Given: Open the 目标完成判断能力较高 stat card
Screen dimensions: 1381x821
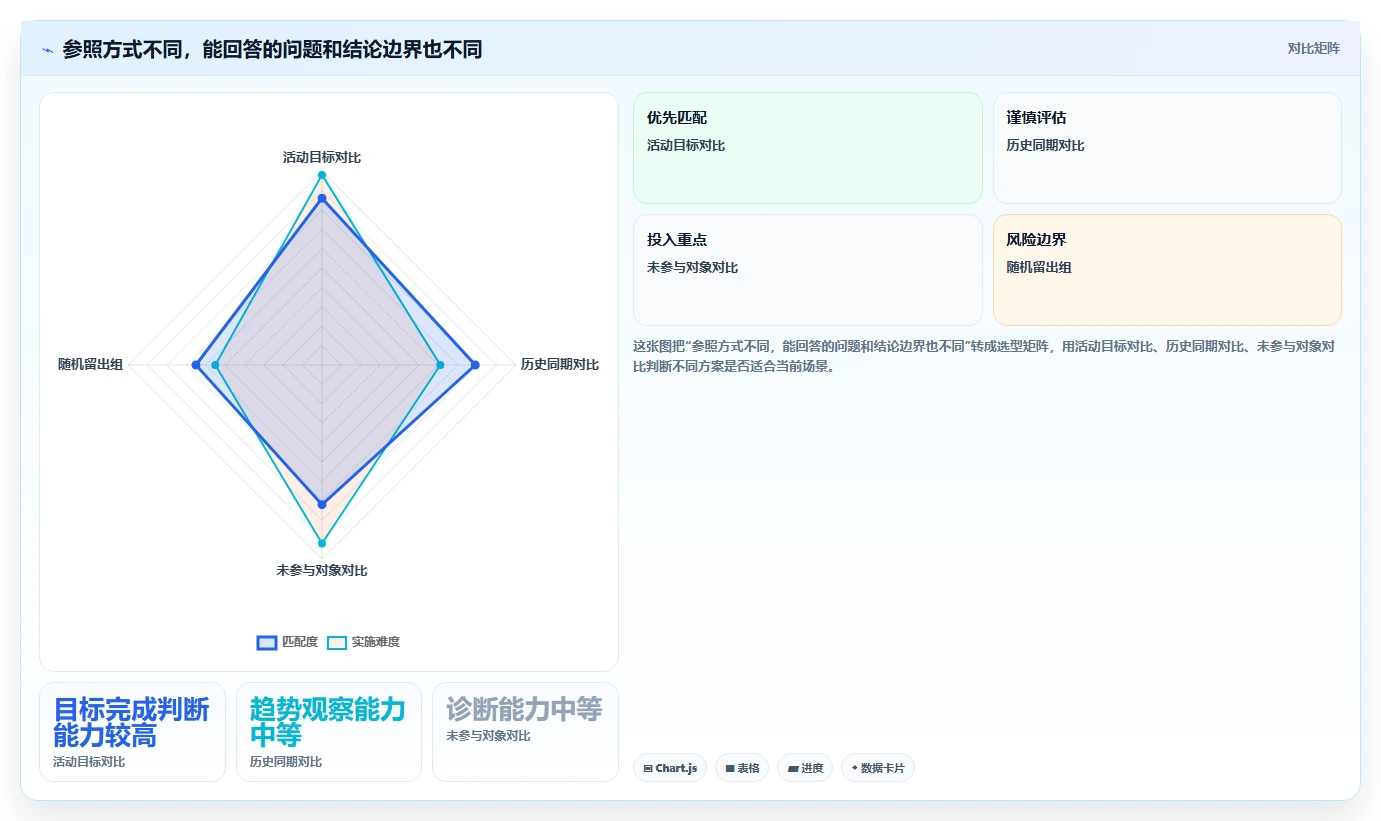Looking at the screenshot, I should [x=132, y=732].
